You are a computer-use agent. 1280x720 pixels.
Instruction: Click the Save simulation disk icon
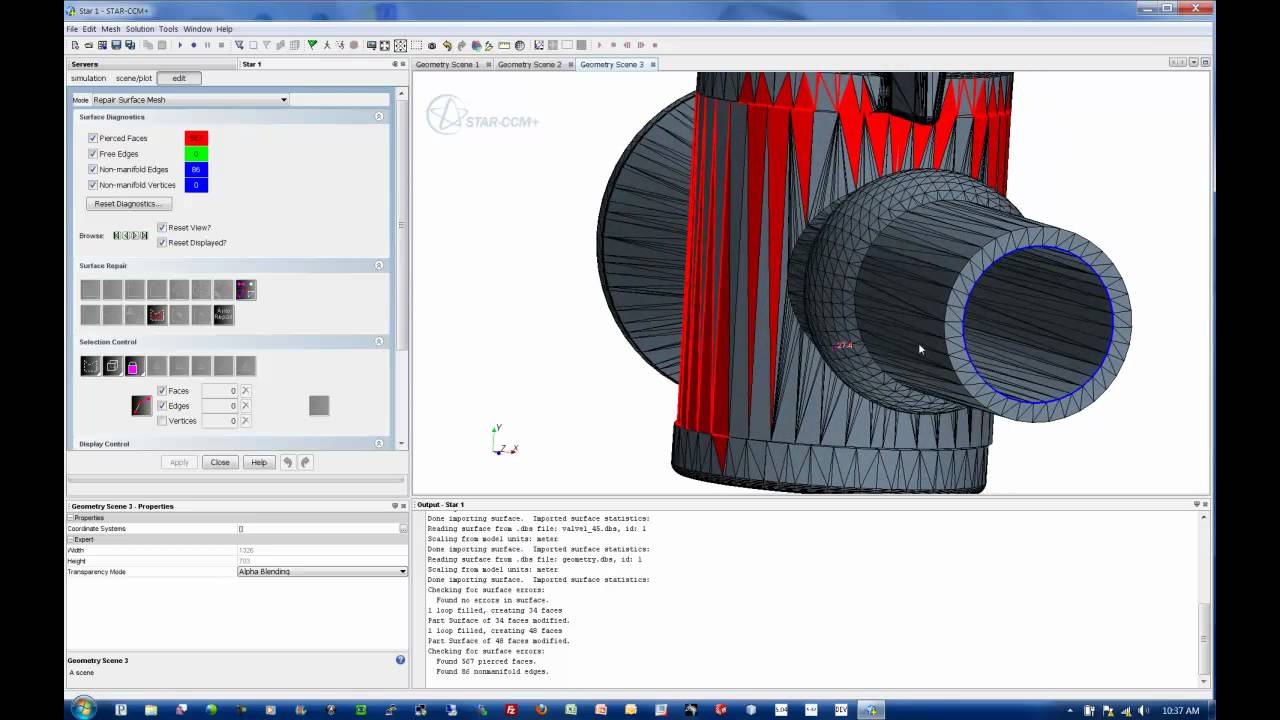coord(116,45)
